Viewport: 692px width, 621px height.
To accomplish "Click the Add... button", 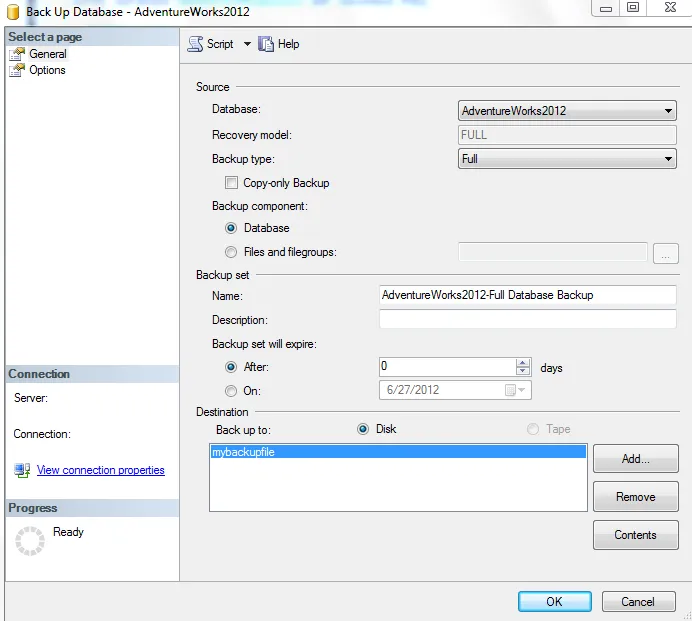I will point(636,459).
